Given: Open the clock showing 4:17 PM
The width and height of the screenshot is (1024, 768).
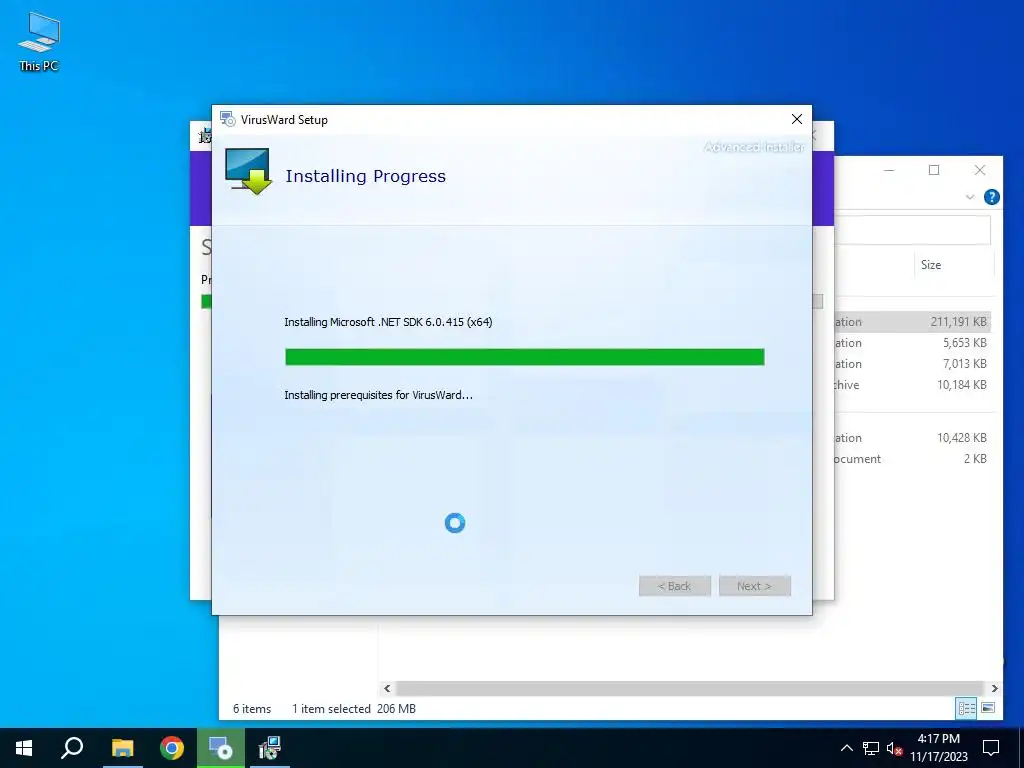Looking at the screenshot, I should [938, 748].
